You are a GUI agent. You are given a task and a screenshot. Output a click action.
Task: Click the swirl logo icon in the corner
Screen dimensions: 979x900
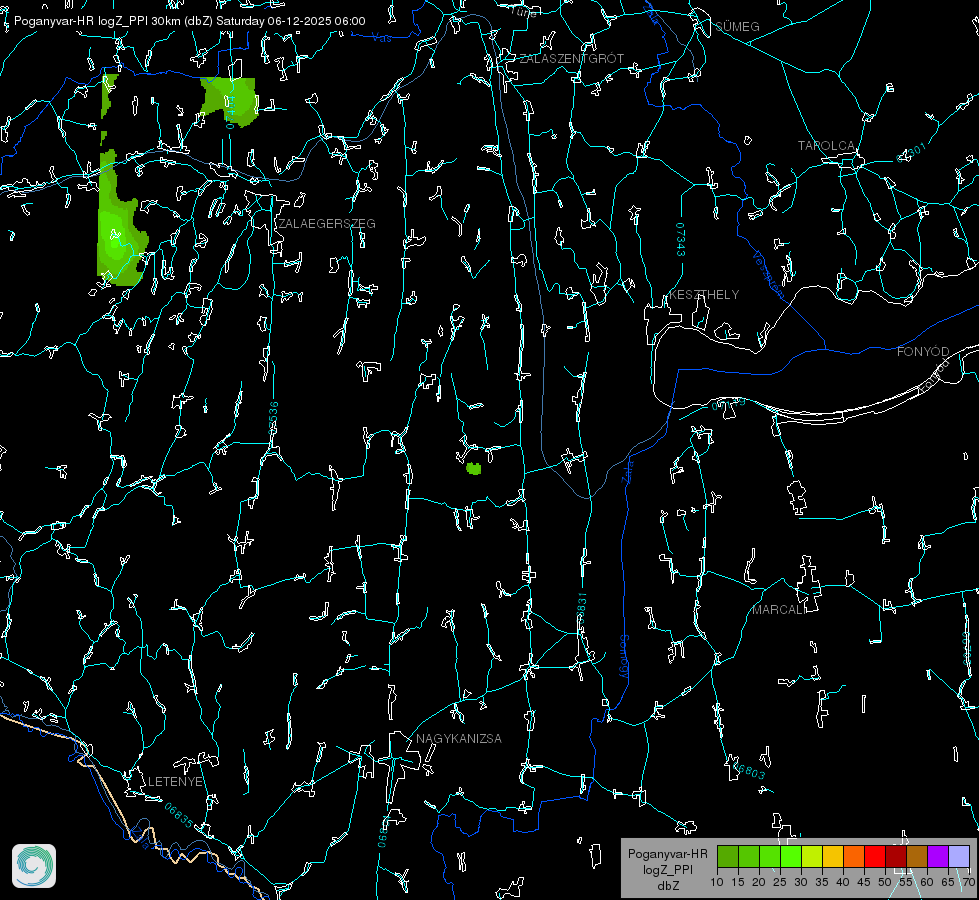click(34, 866)
